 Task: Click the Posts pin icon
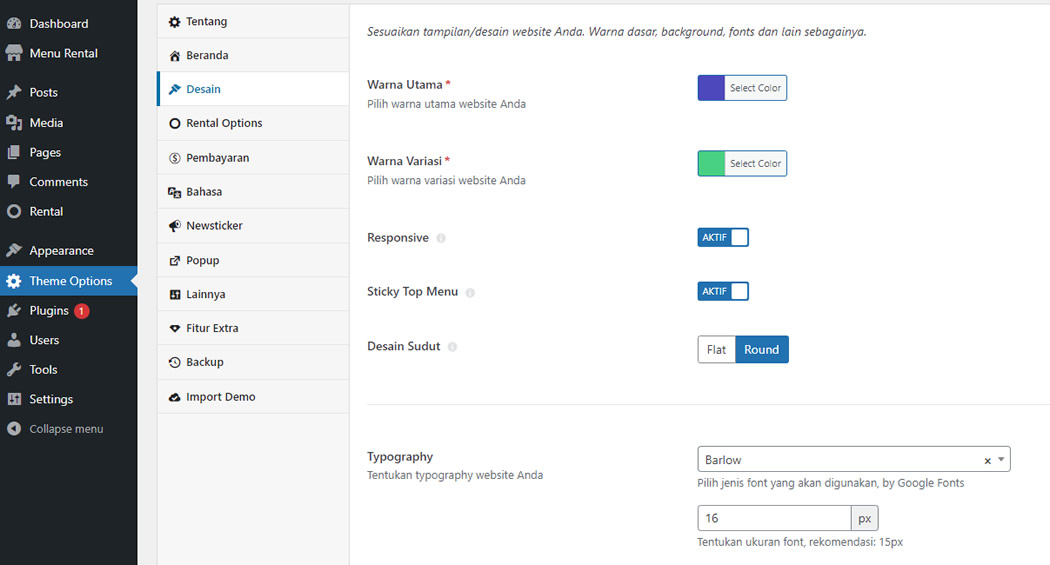(x=14, y=92)
